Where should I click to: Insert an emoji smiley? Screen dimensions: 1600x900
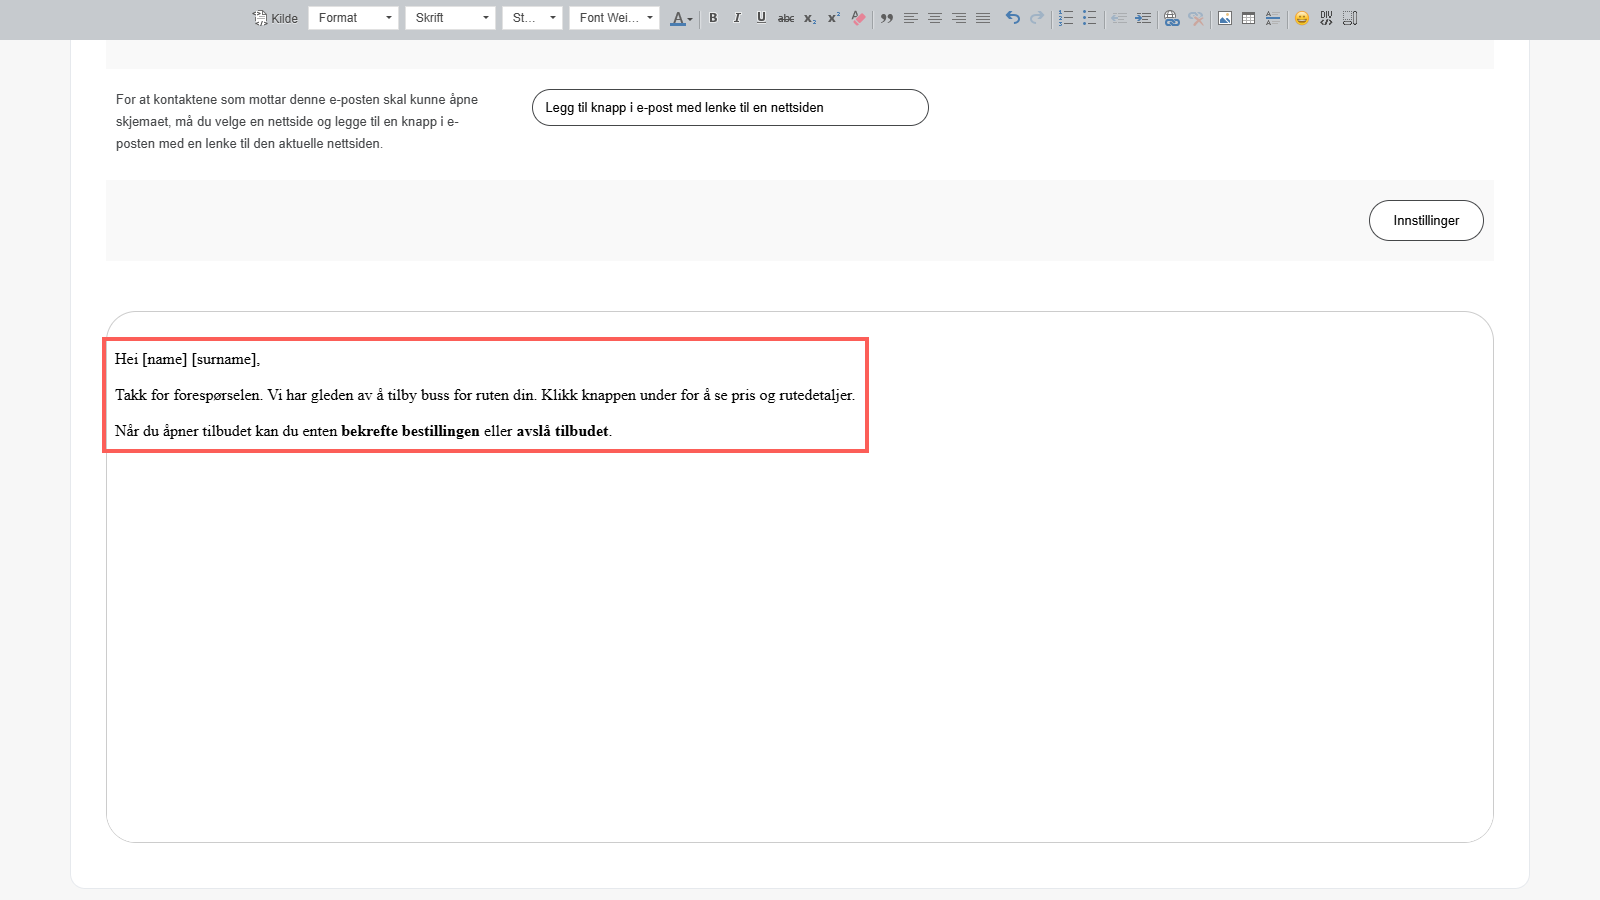click(1302, 18)
